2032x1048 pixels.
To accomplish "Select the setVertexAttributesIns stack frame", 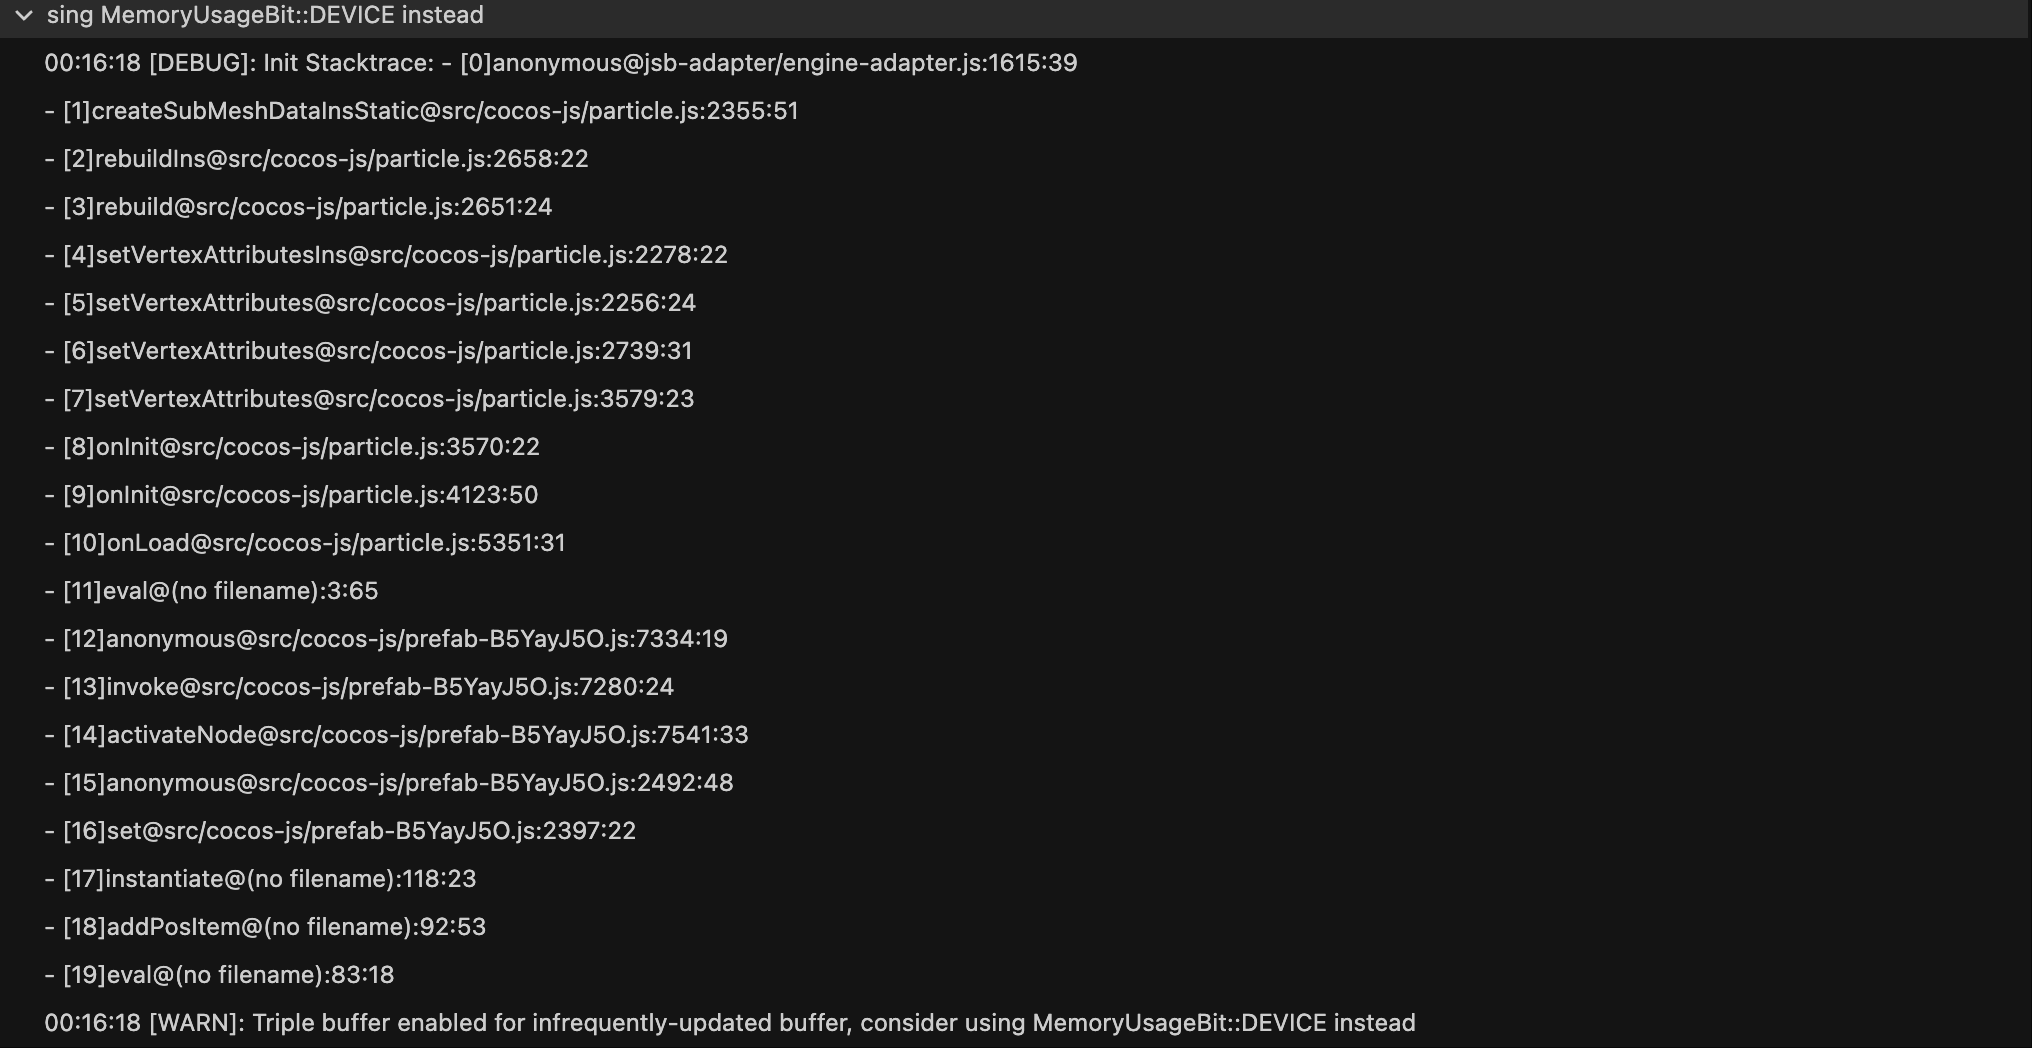I will click(x=386, y=255).
